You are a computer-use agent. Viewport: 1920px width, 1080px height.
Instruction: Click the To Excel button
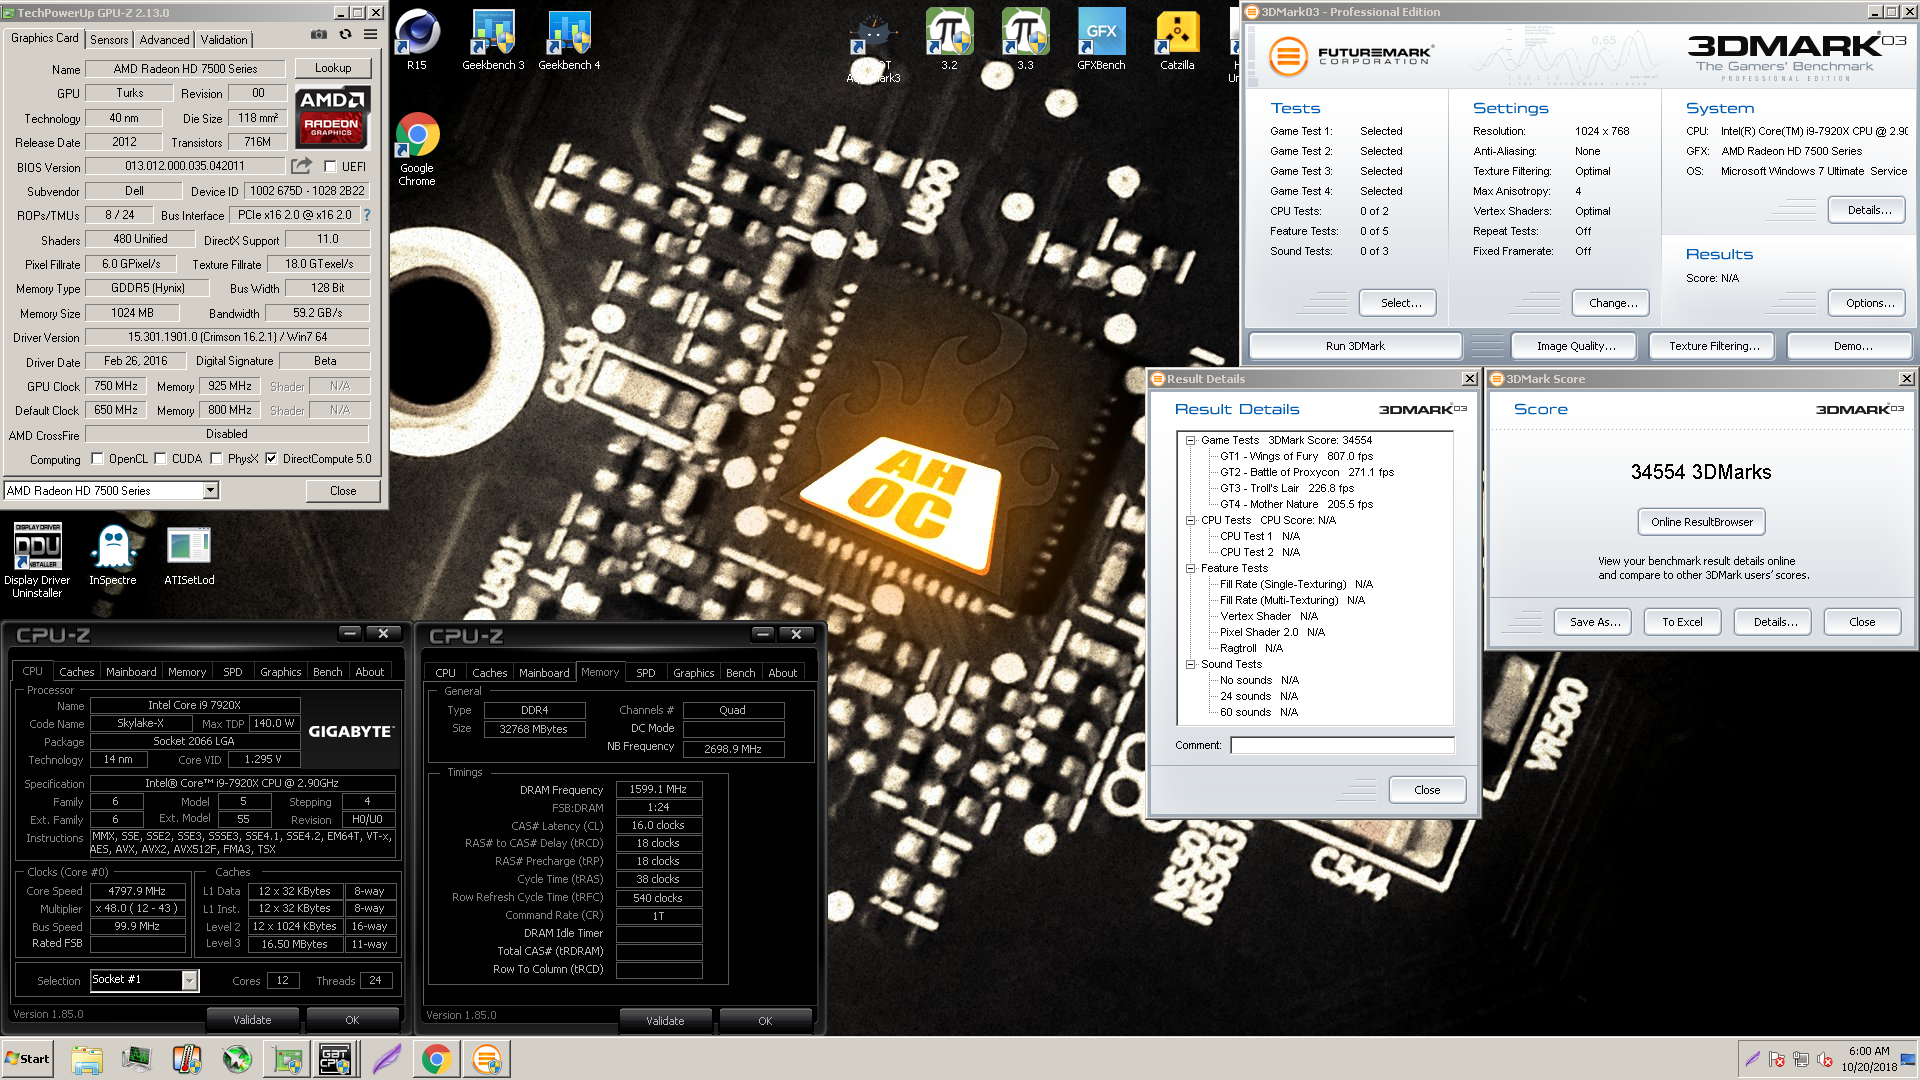tap(1682, 622)
